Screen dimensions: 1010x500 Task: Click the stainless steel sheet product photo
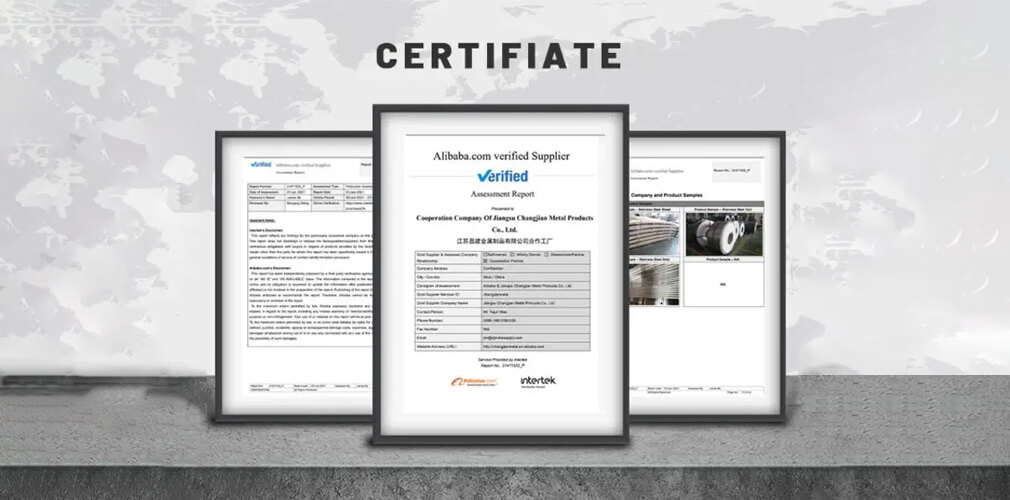tap(655, 232)
